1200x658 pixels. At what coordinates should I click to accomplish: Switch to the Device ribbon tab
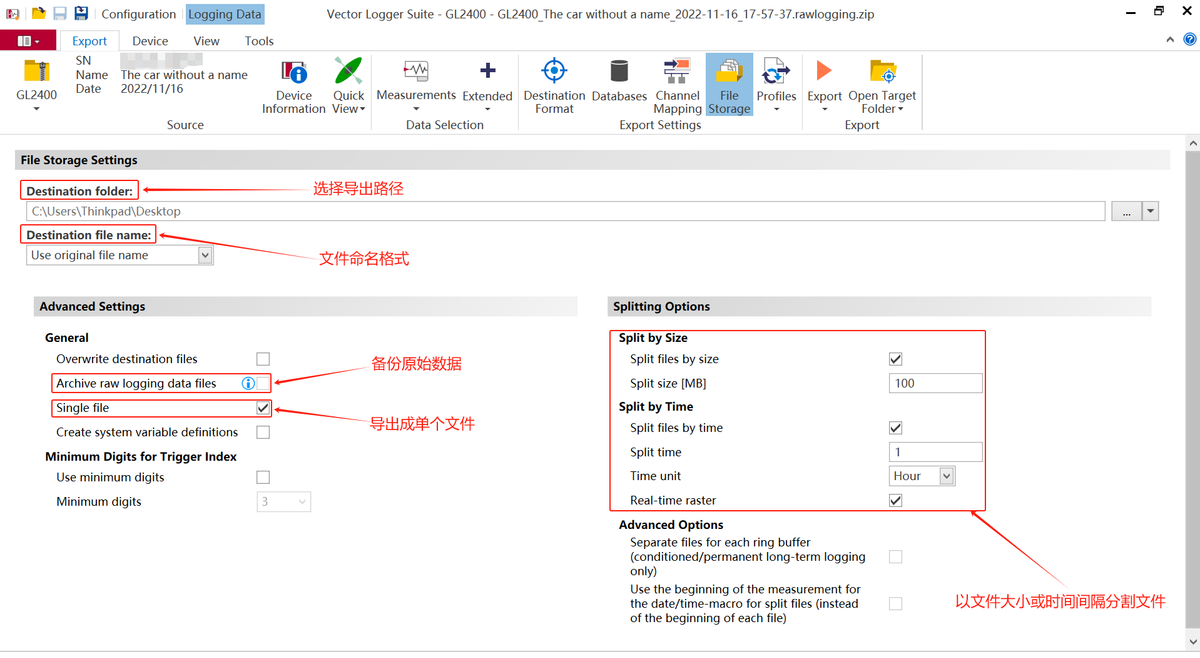150,41
